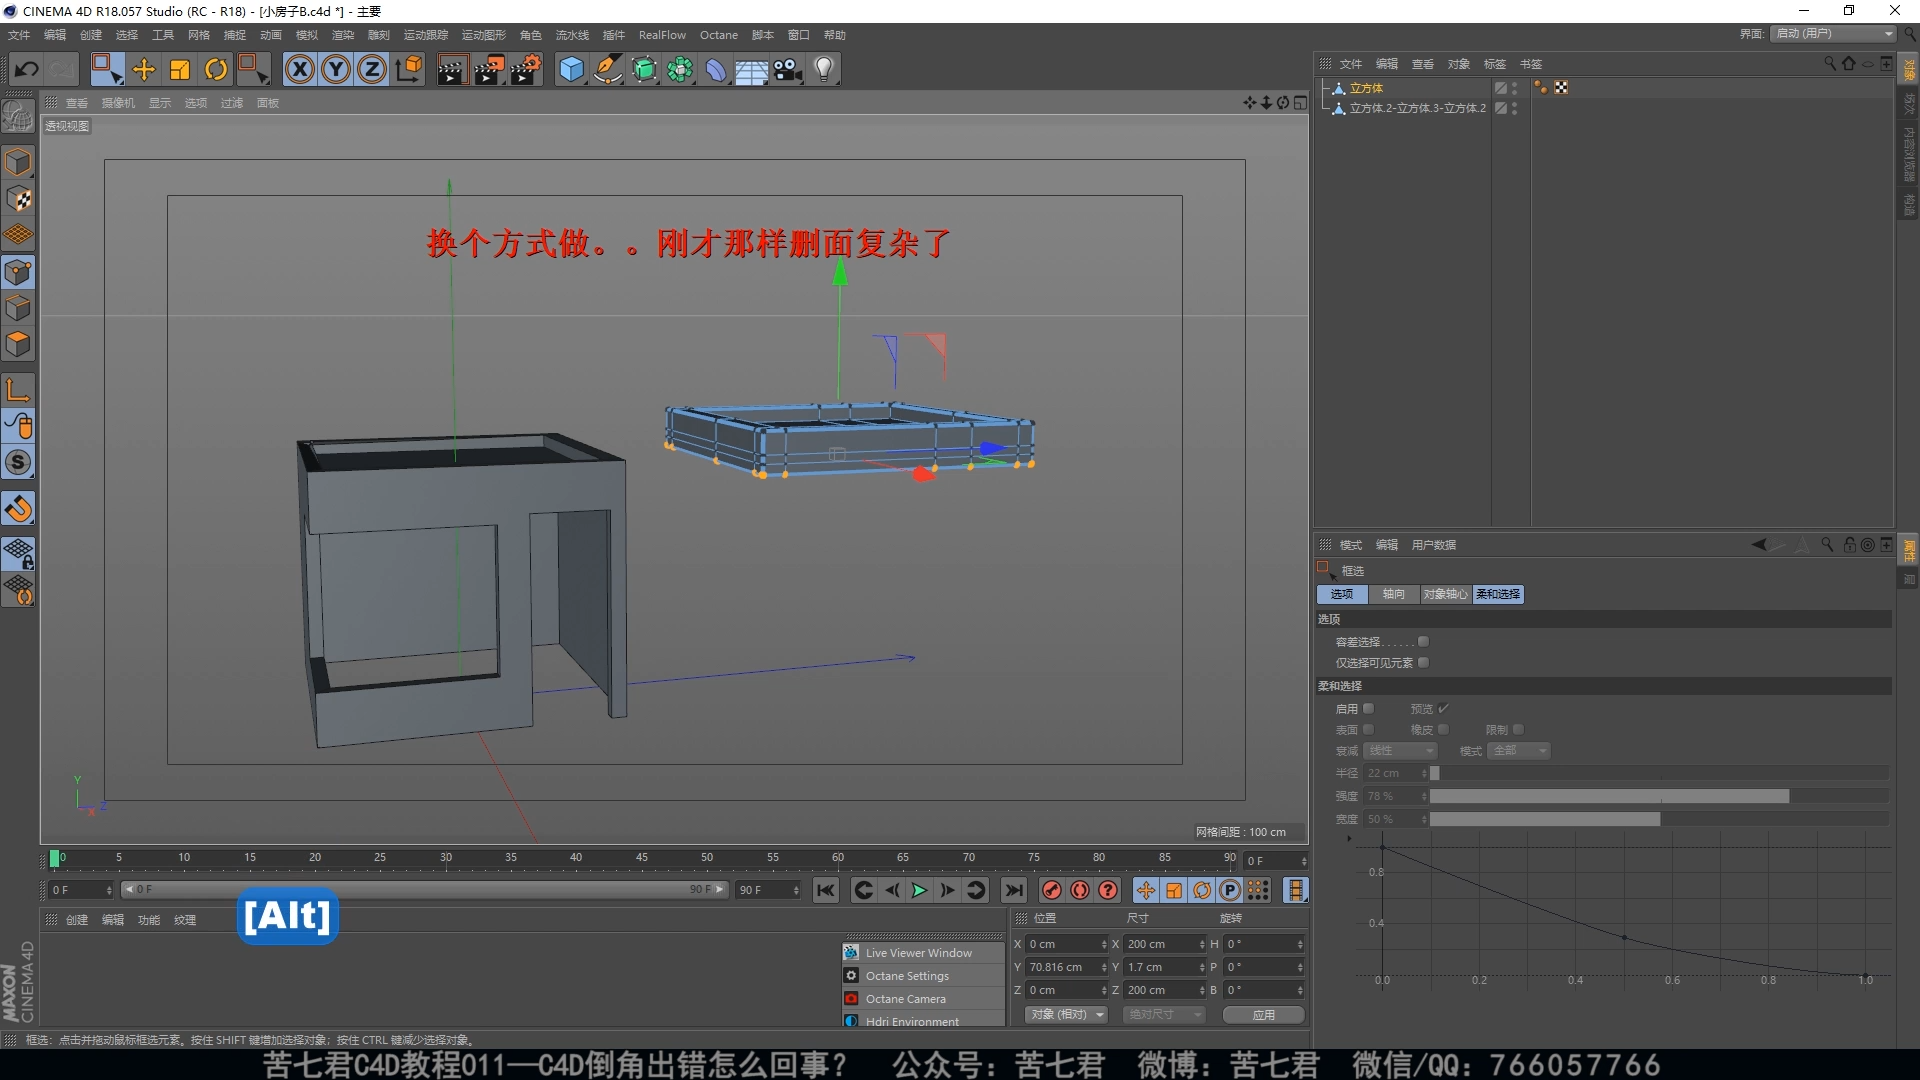Click the Enable Axis L-shaped icon
1920x1080 pixels.
click(18, 389)
